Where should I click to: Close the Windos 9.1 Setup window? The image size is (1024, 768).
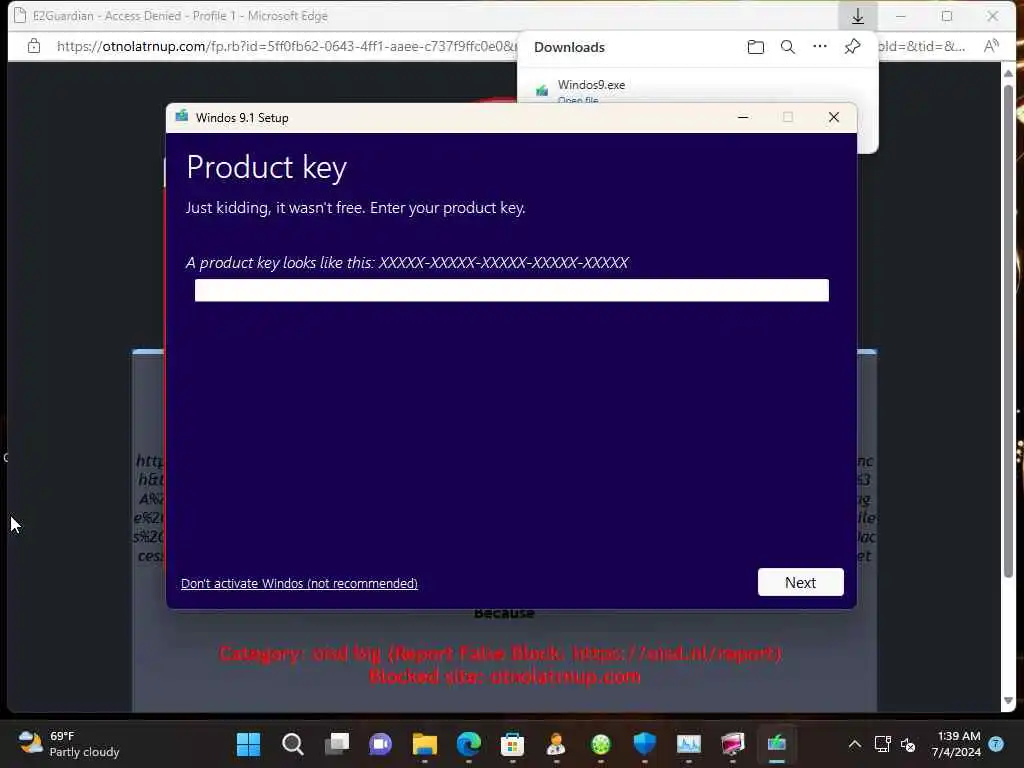(x=834, y=118)
